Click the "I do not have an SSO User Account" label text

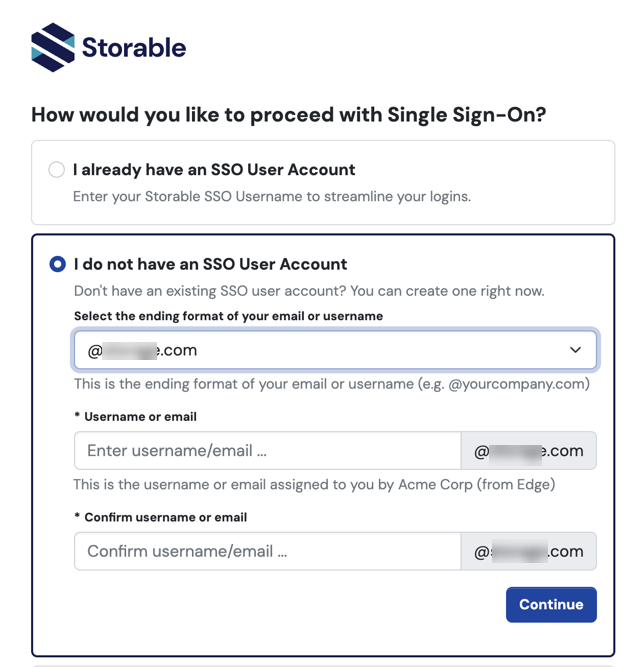(210, 264)
